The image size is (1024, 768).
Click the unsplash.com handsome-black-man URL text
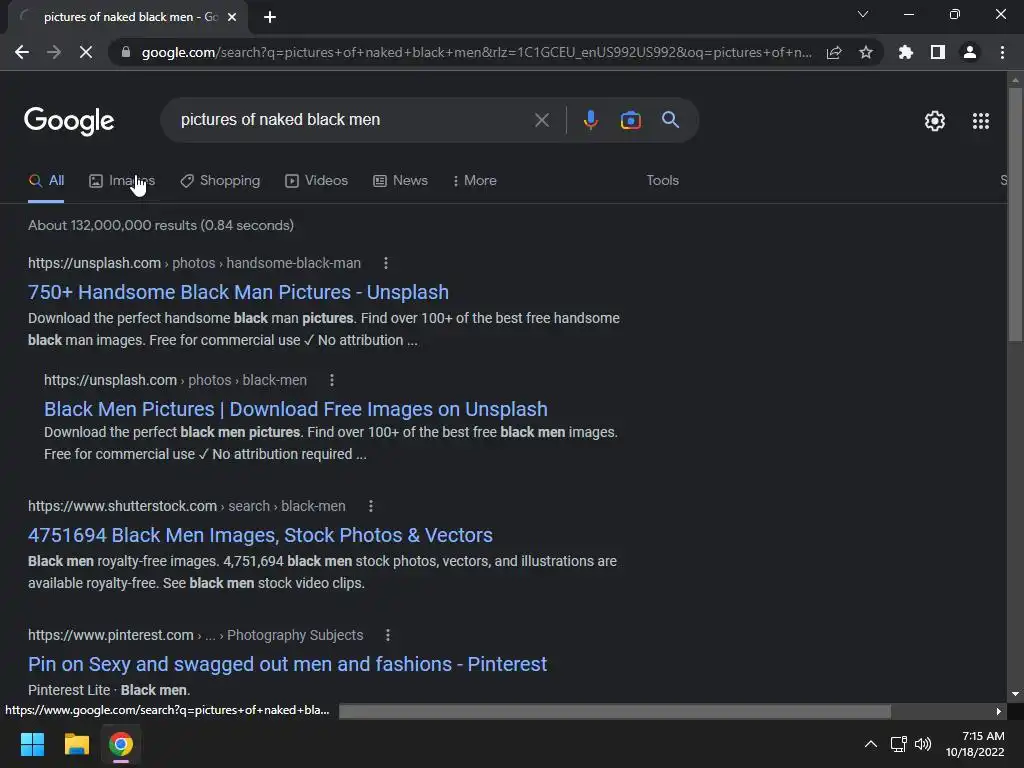[x=194, y=263]
